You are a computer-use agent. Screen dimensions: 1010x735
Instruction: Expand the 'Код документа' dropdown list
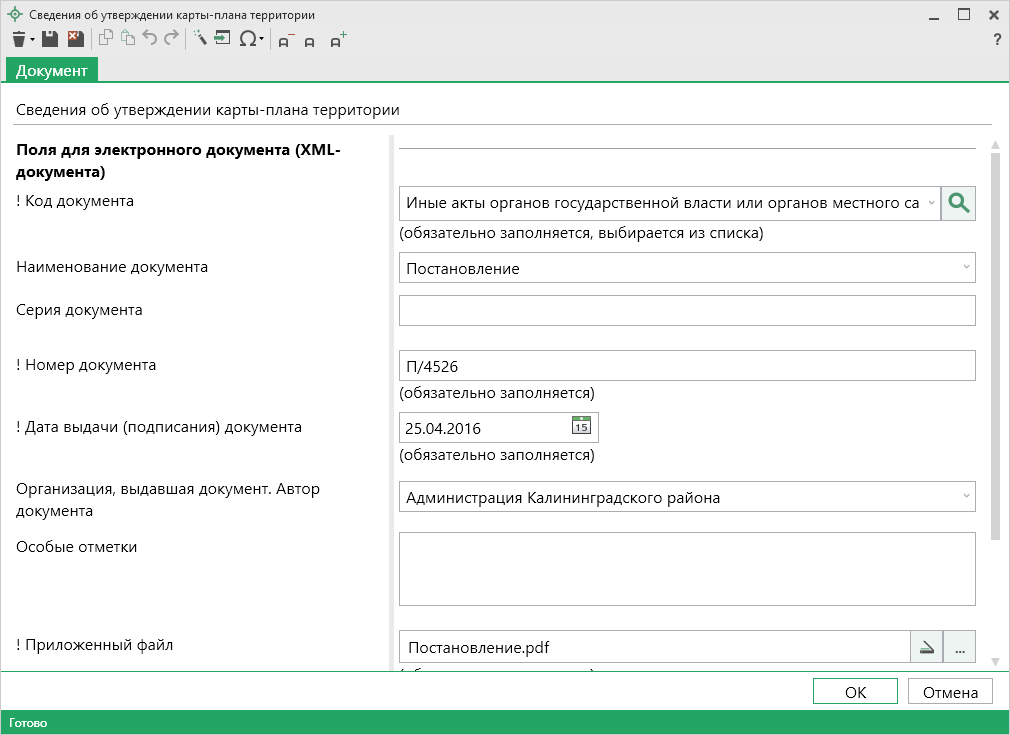931,203
